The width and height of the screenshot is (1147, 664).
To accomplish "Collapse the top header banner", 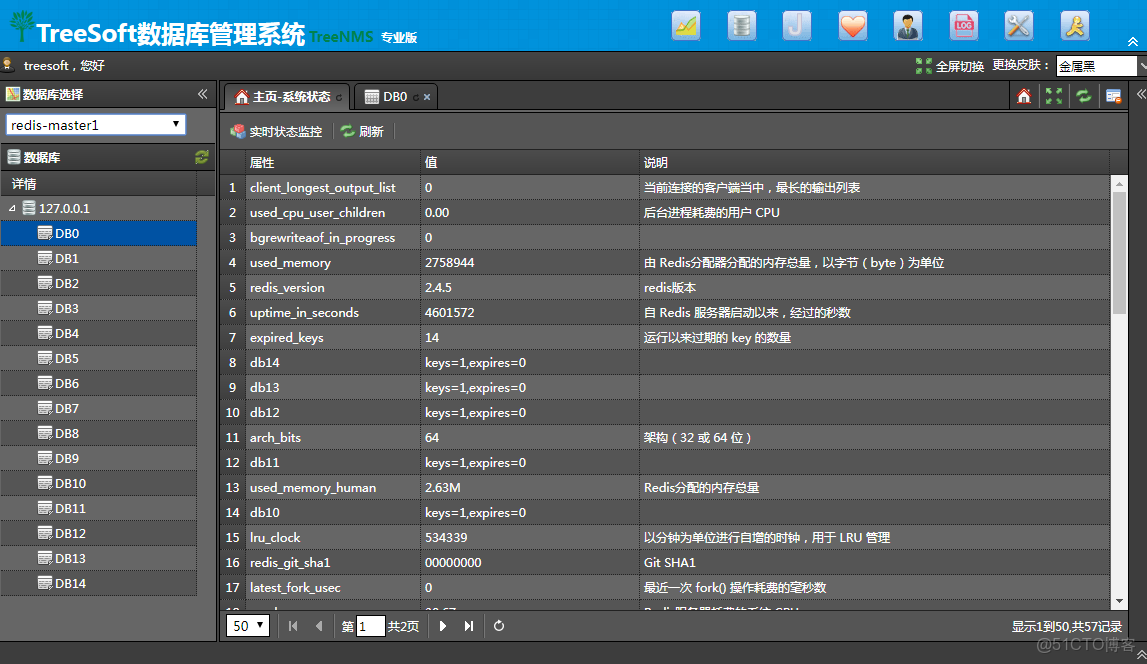I will click(x=1132, y=42).
